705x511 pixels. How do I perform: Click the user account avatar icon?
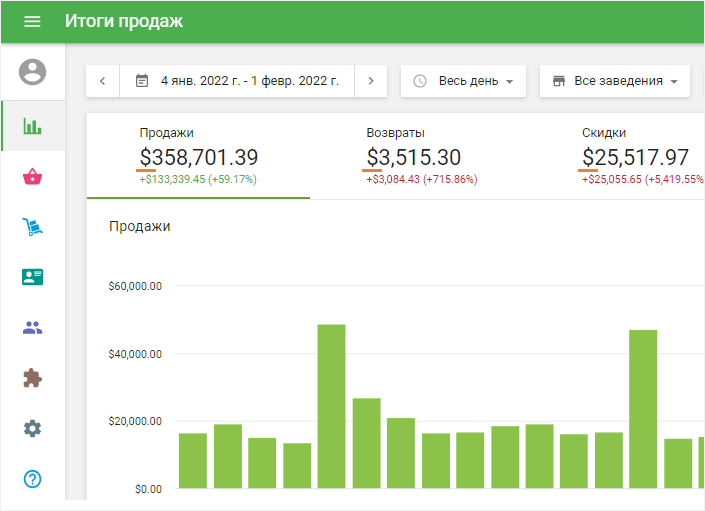point(33,71)
